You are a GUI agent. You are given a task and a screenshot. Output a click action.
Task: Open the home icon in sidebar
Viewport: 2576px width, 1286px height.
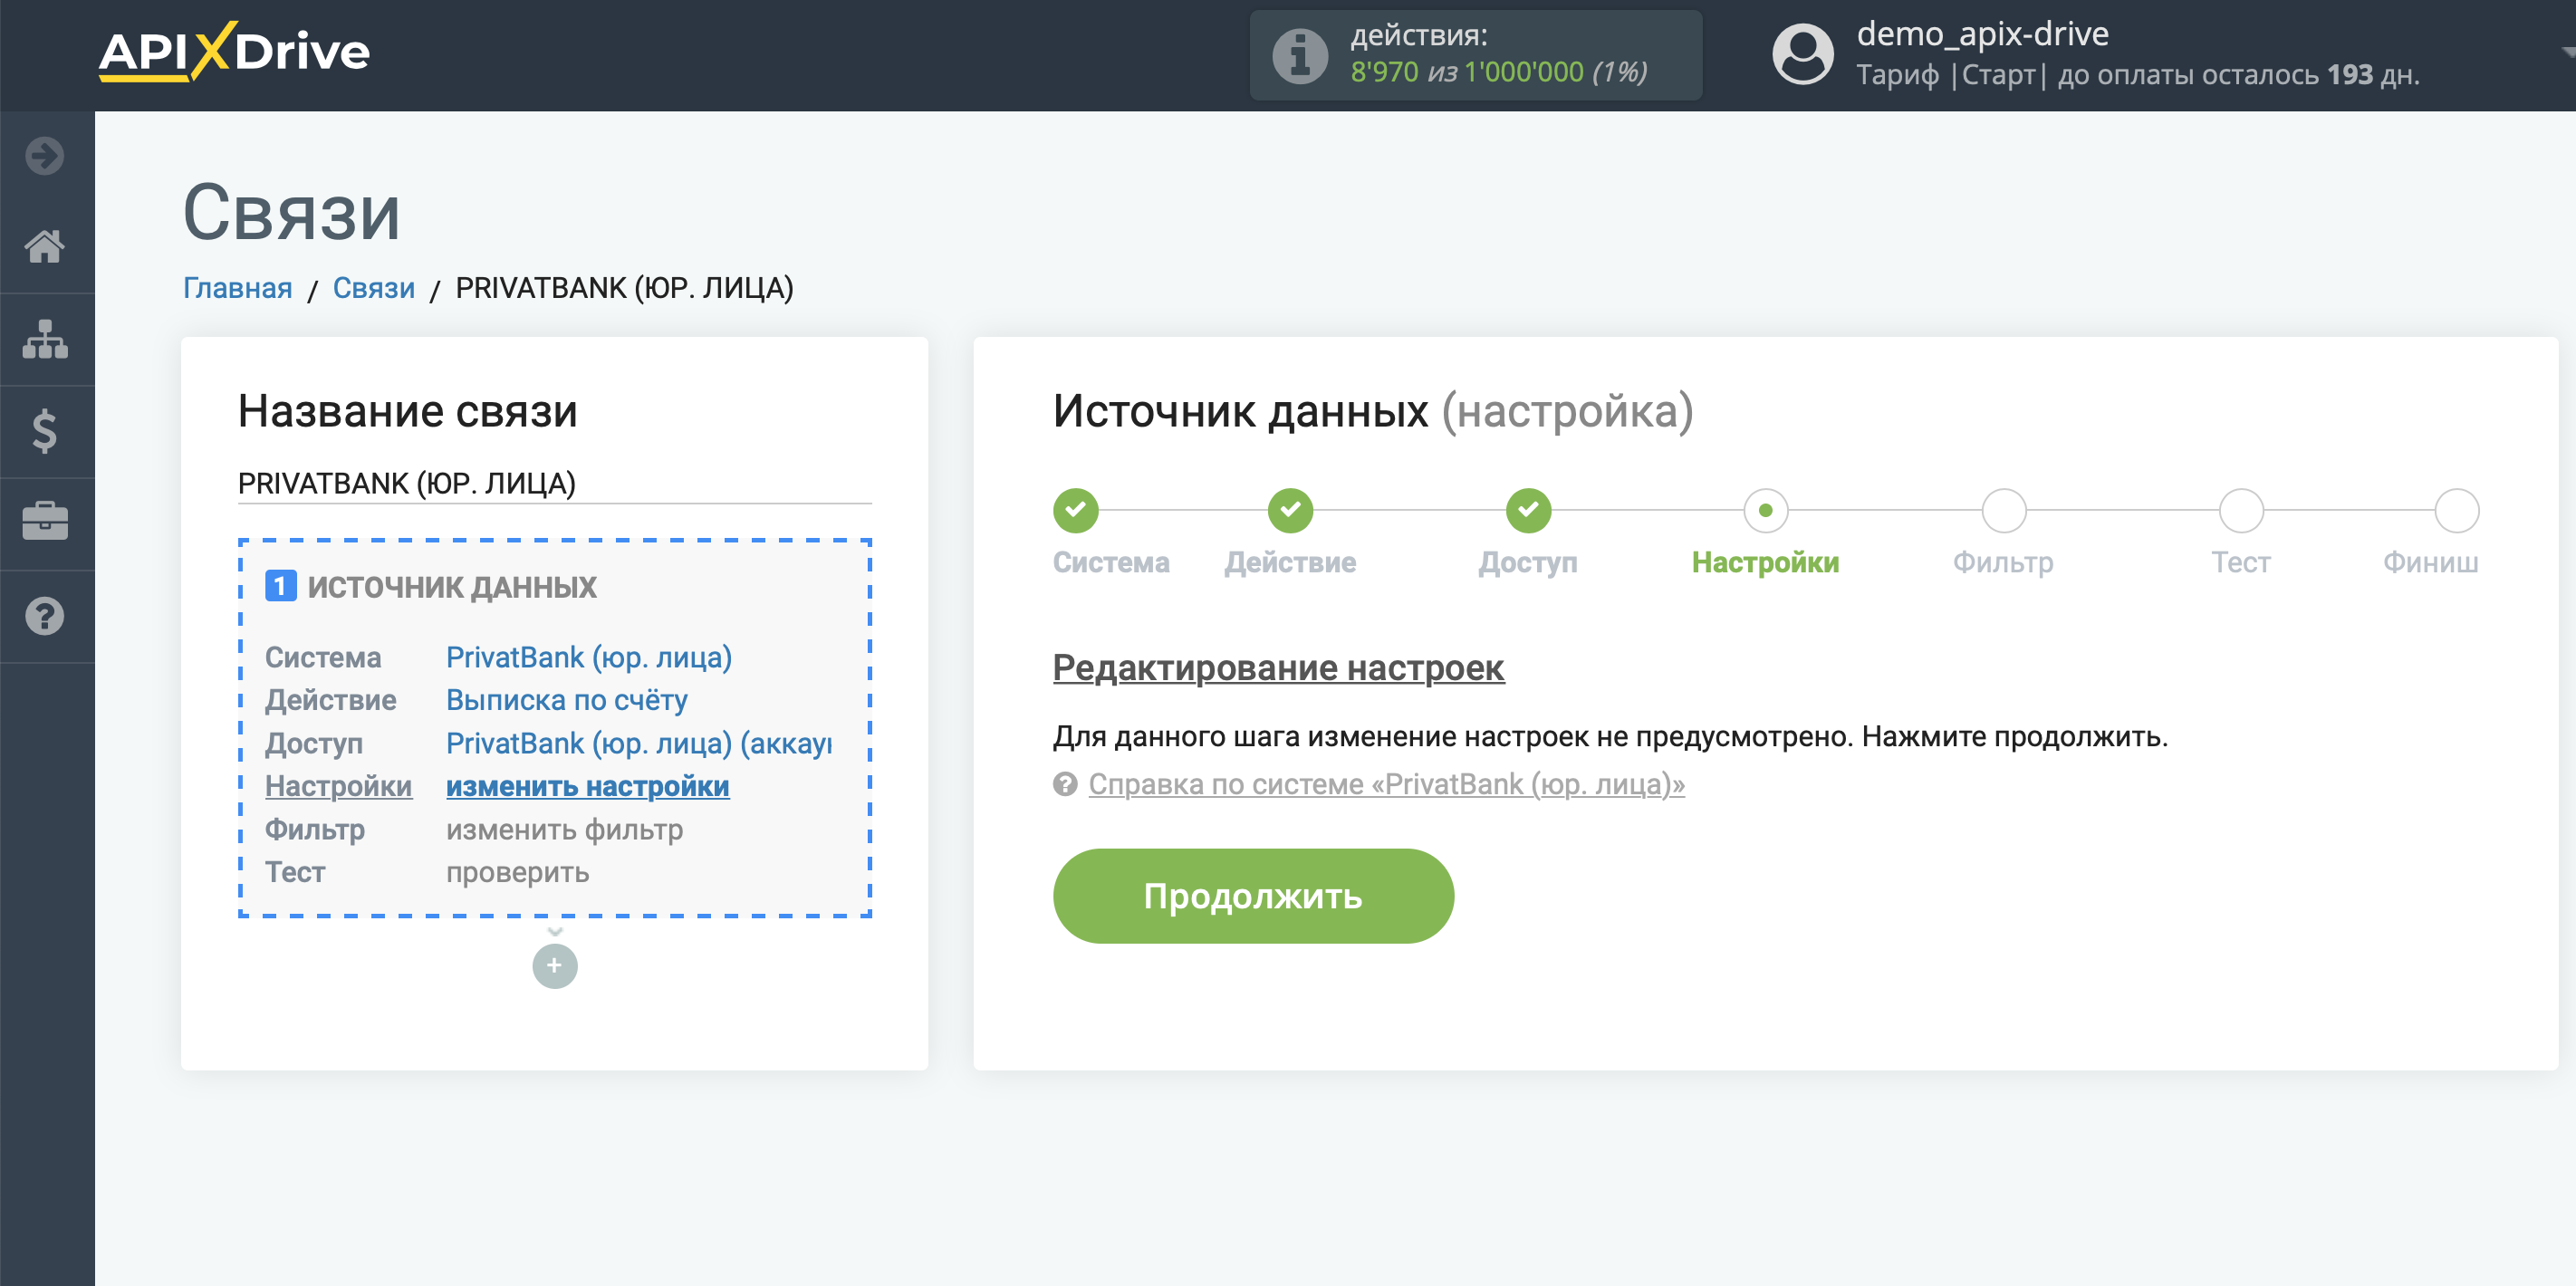click(45, 246)
